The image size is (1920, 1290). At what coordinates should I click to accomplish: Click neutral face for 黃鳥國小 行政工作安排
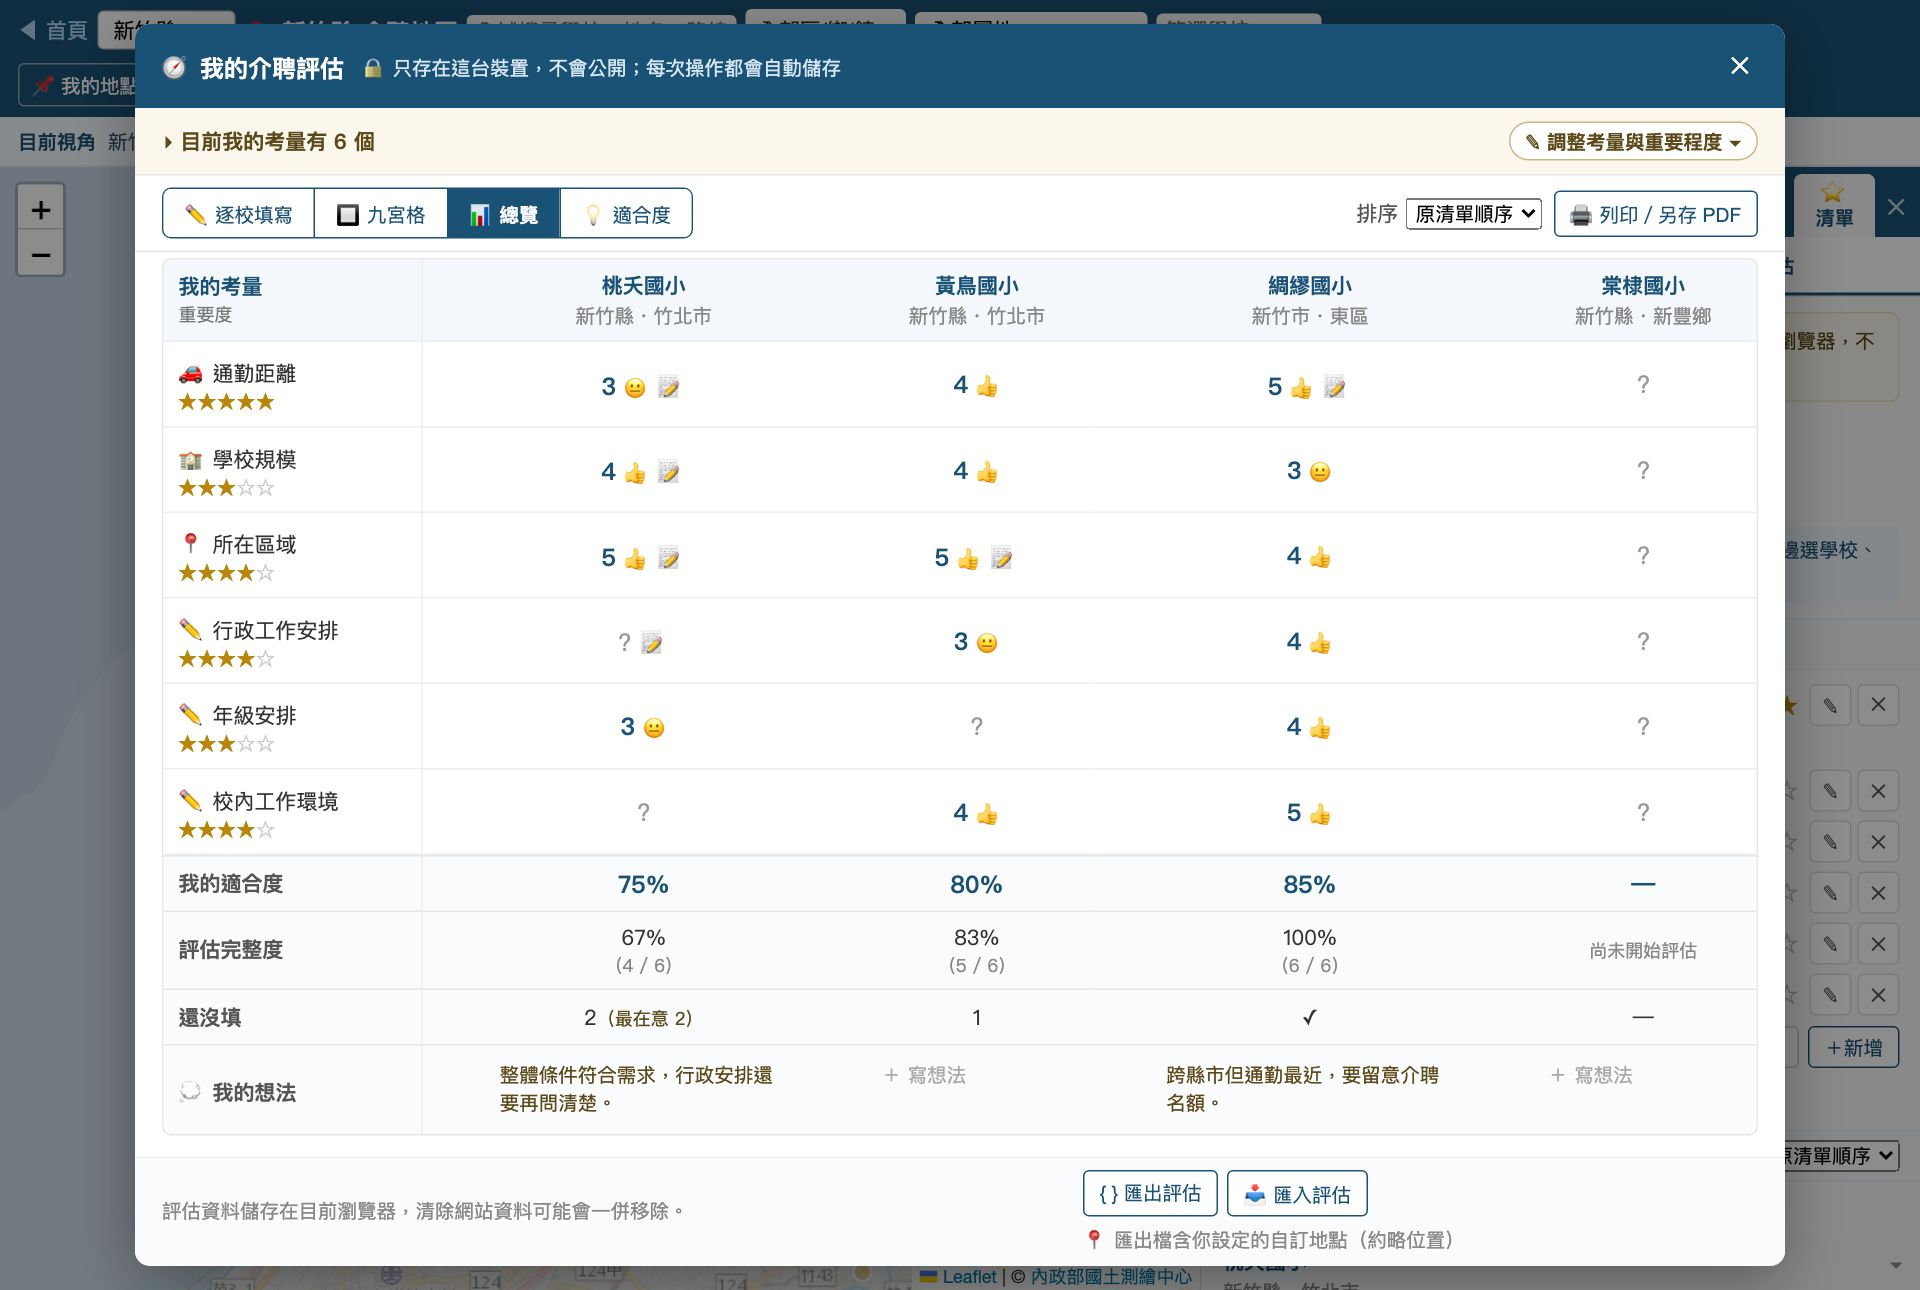pos(987,643)
